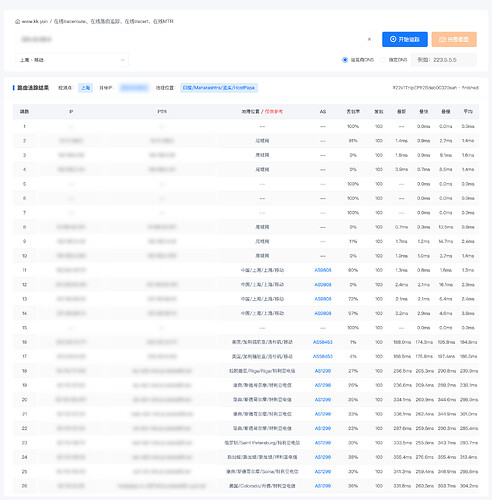Click the 91% loss value in hop 2

pyautogui.click(x=353, y=141)
